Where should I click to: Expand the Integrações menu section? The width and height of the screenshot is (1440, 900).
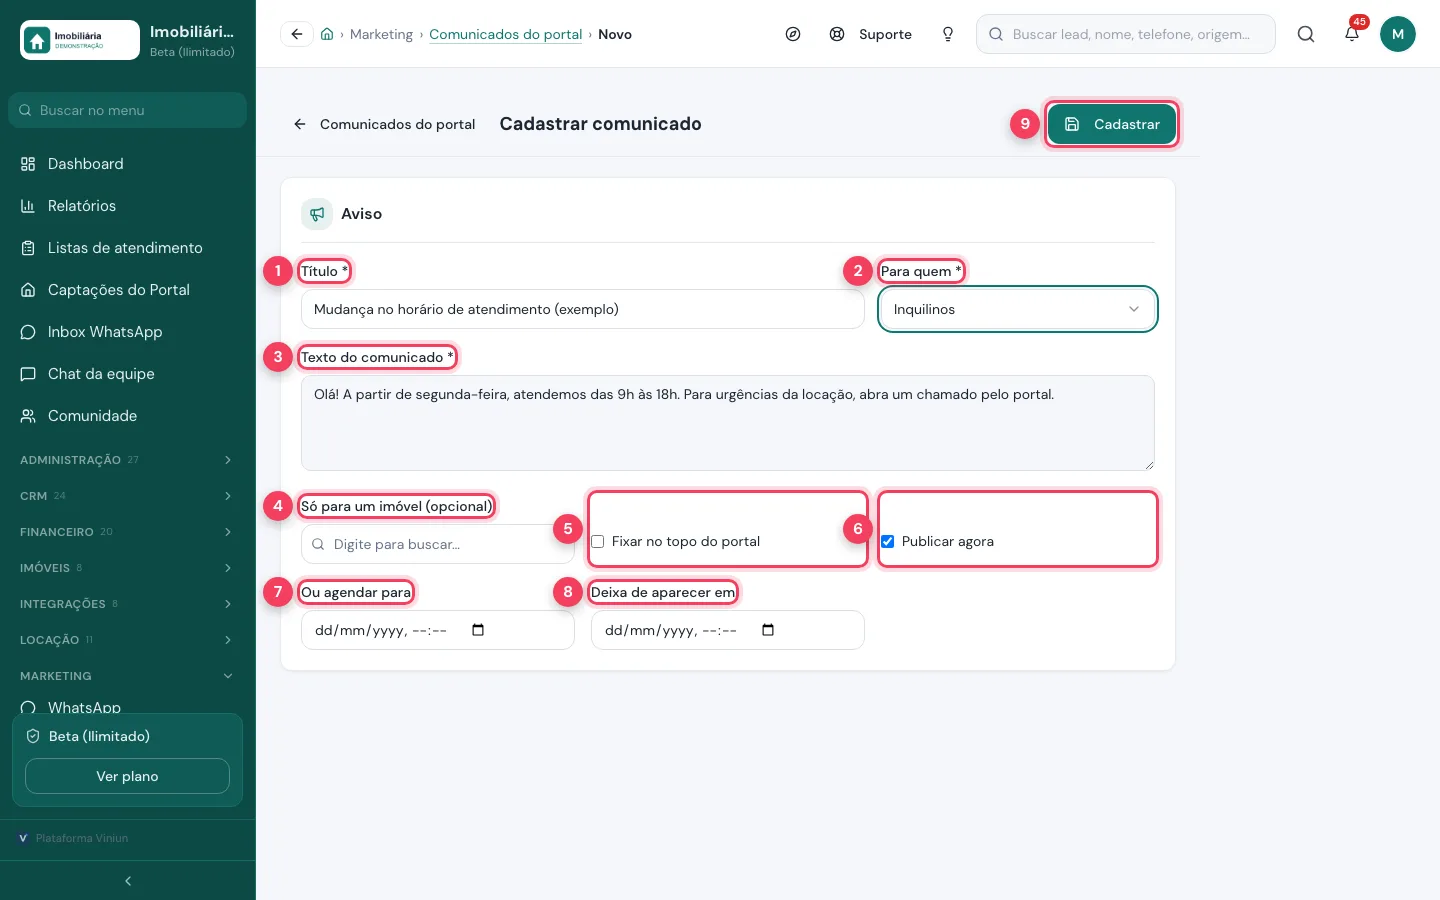pyautogui.click(x=128, y=604)
